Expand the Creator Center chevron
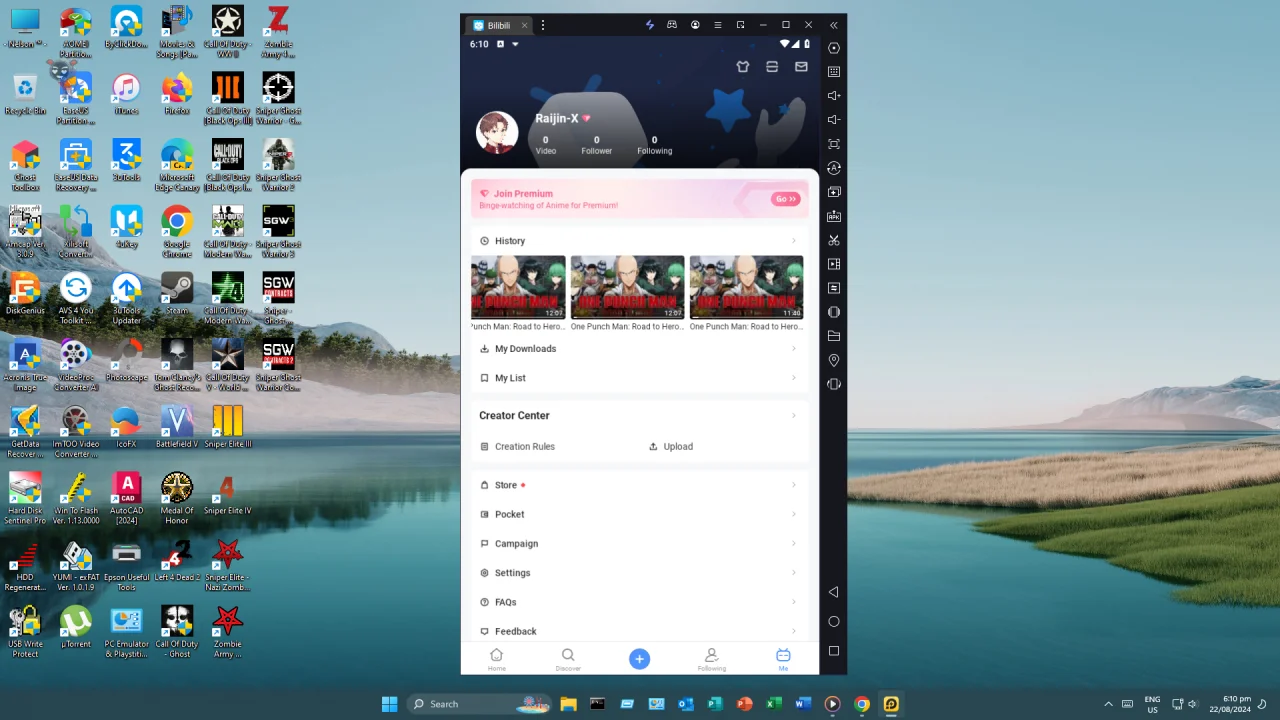The width and height of the screenshot is (1280, 720). pyautogui.click(x=794, y=416)
